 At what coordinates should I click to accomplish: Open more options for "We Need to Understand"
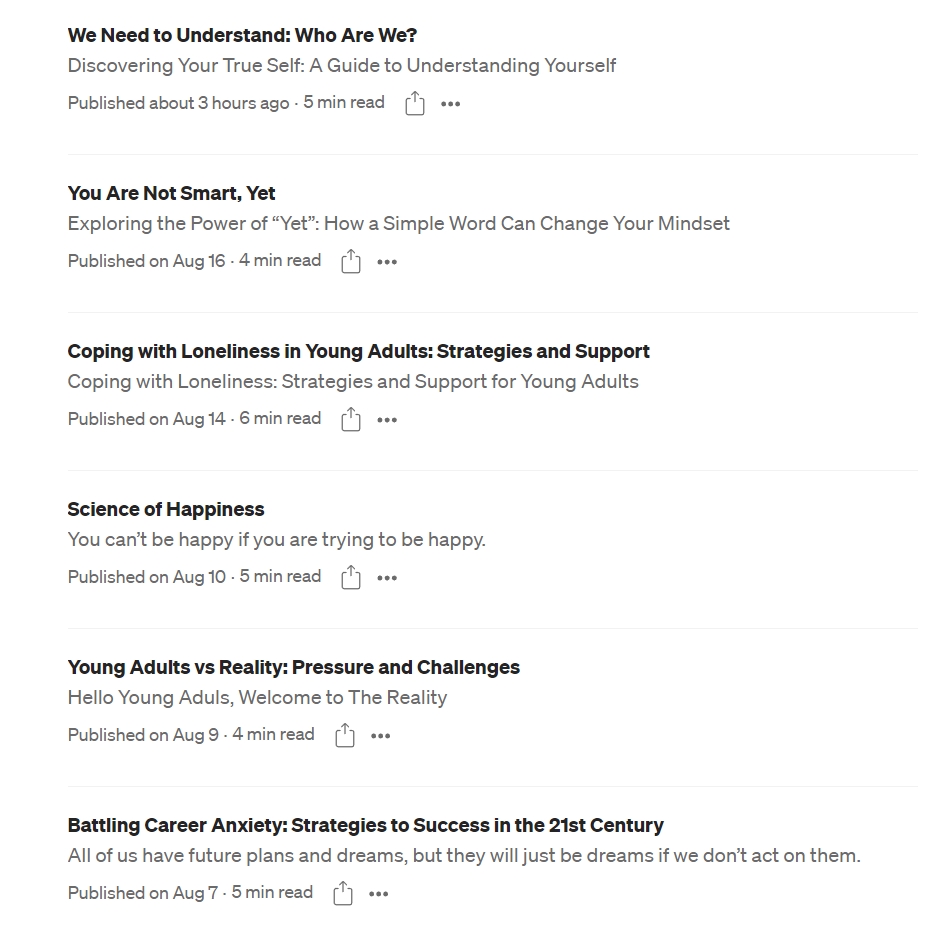(x=451, y=104)
